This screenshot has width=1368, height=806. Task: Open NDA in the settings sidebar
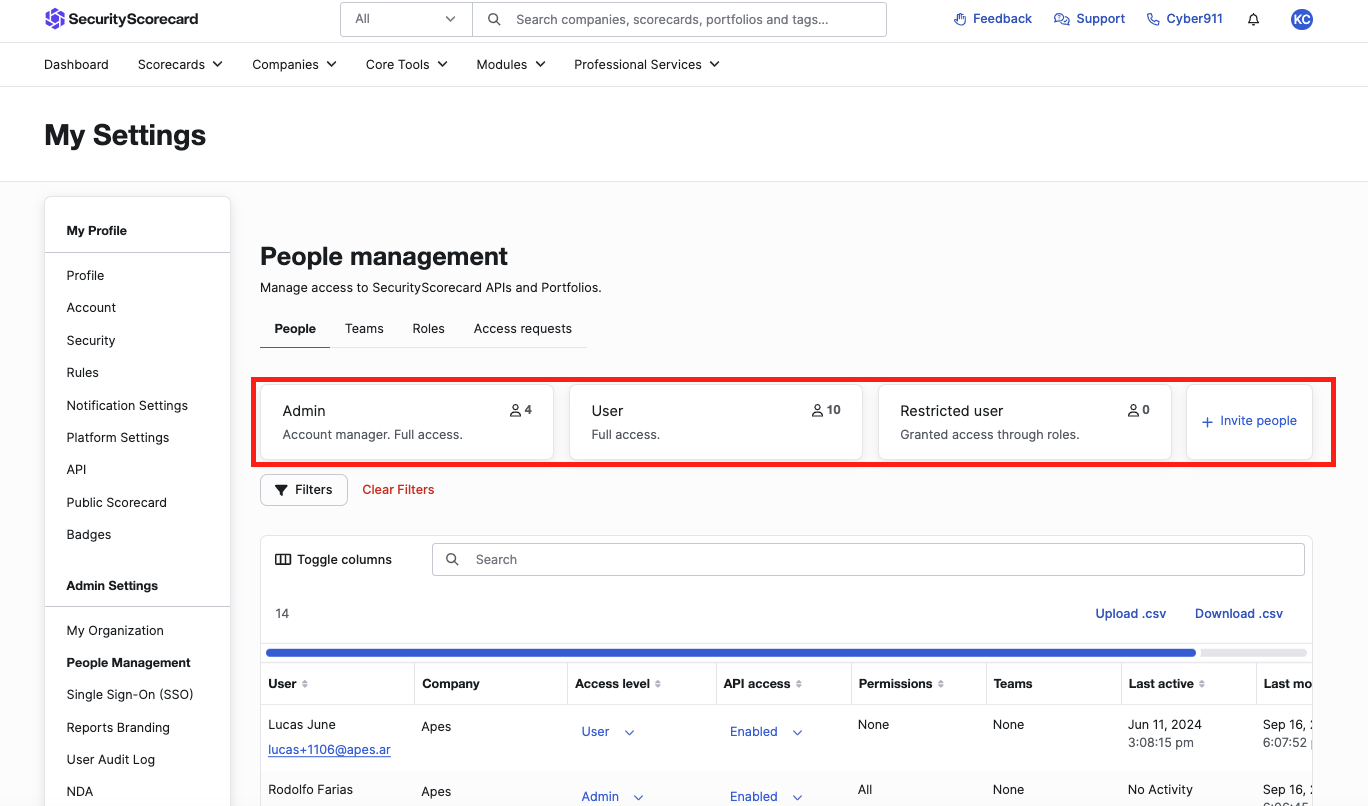click(x=79, y=792)
